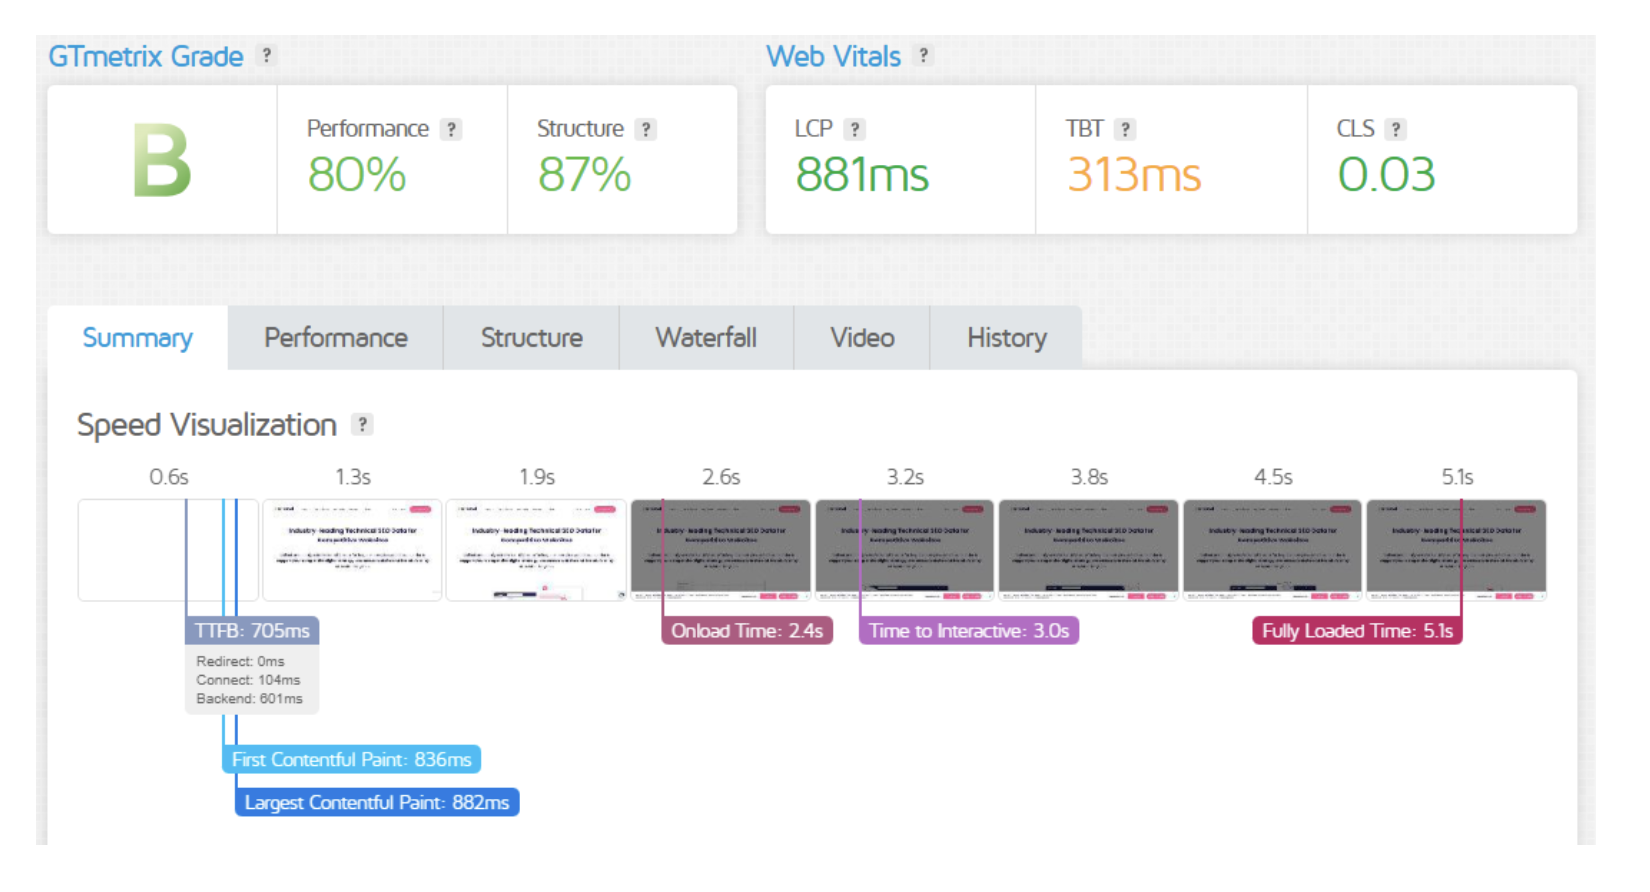Click the 80% Performance score
Image resolution: width=1650 pixels, height=892 pixels.
pyautogui.click(x=357, y=175)
